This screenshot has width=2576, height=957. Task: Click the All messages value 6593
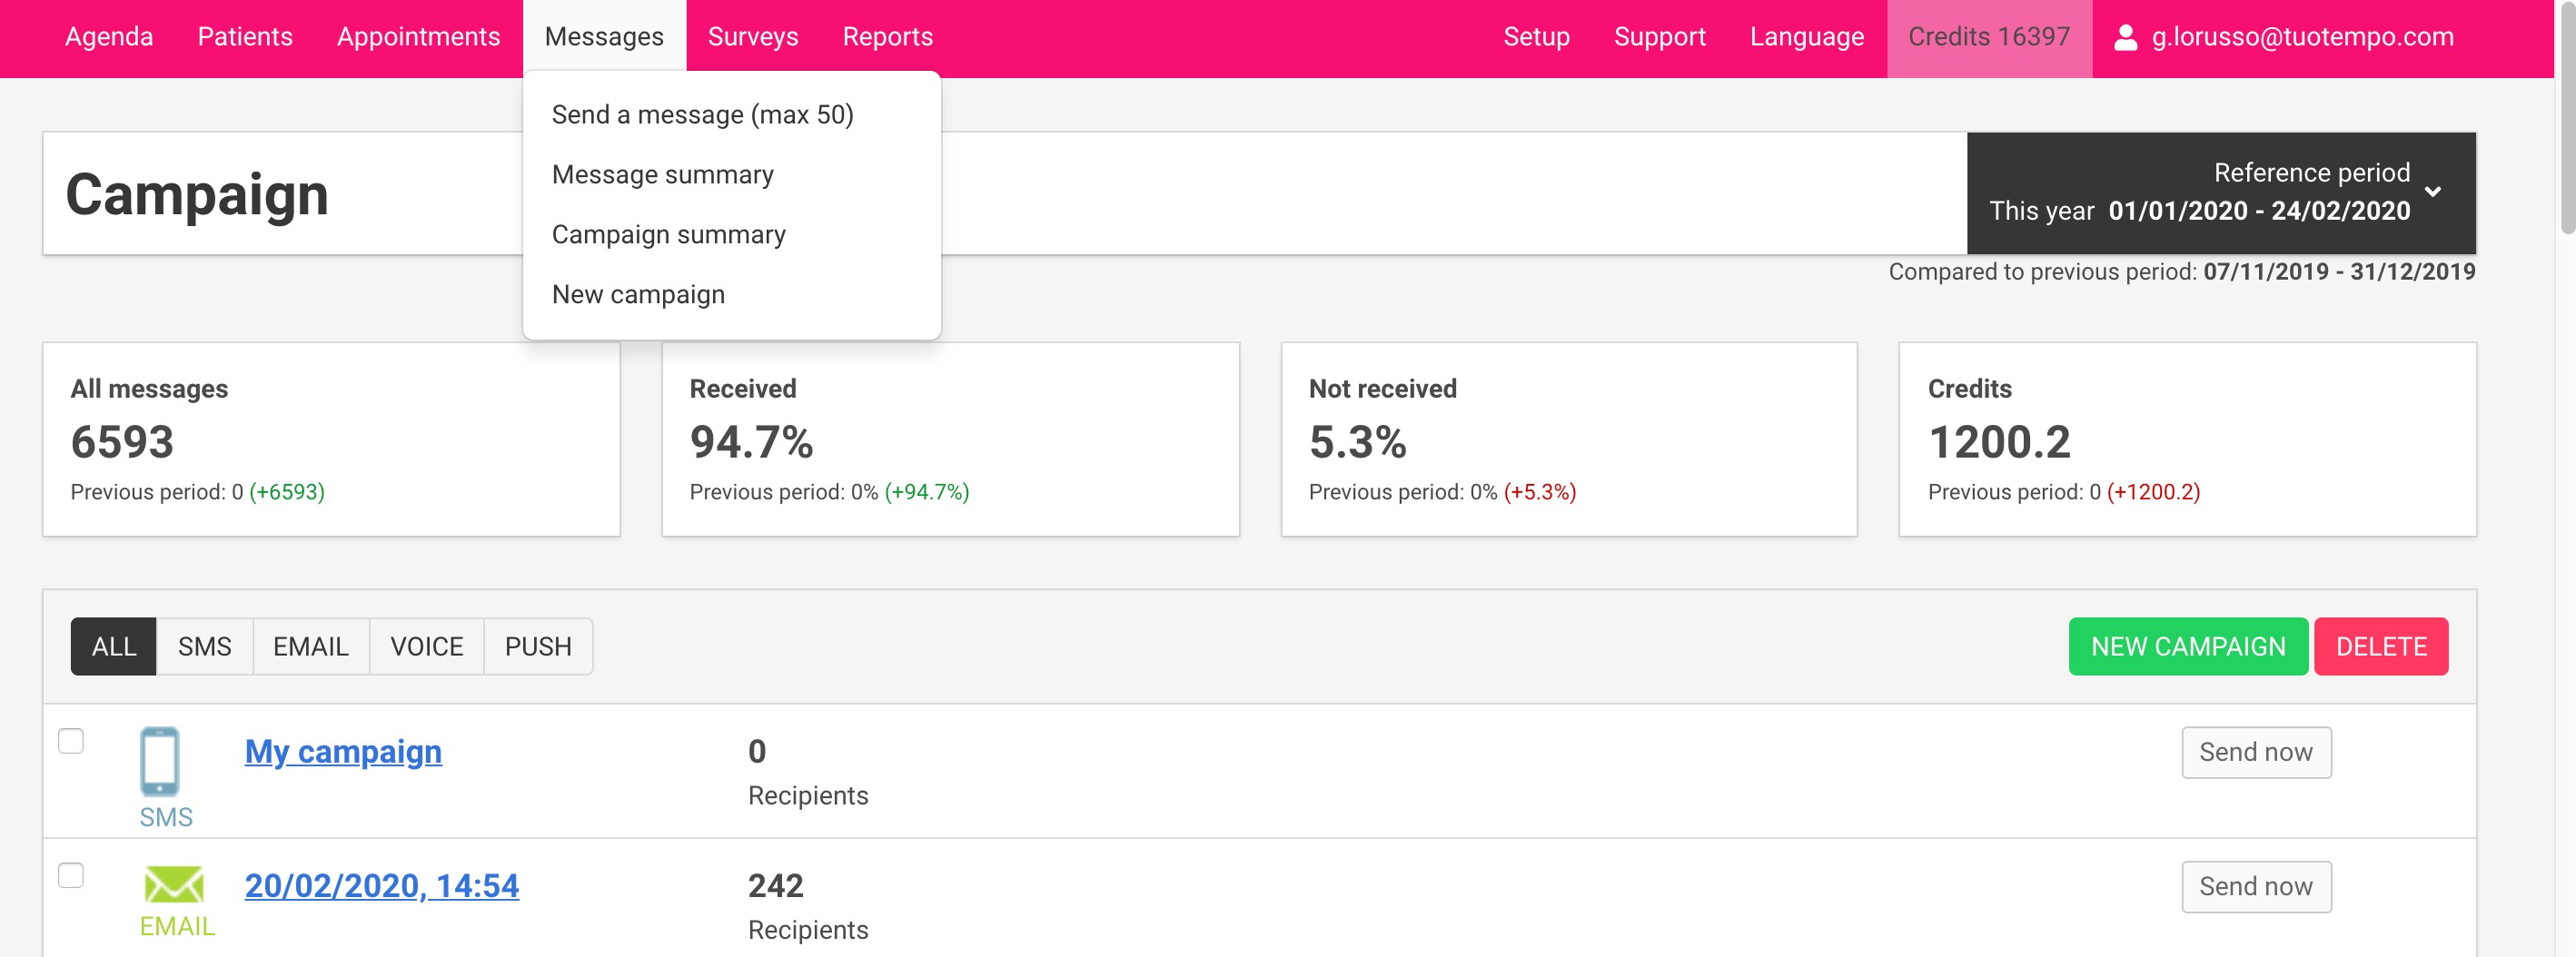pos(122,441)
